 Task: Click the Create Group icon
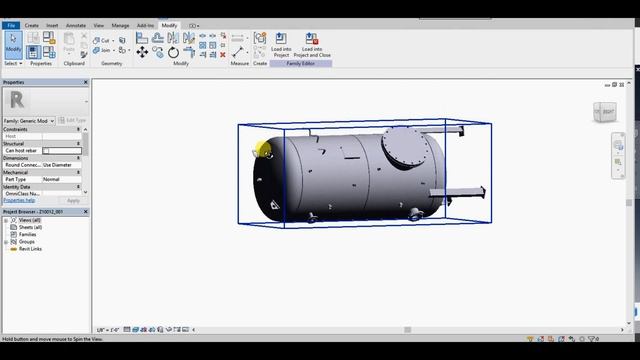(260, 38)
